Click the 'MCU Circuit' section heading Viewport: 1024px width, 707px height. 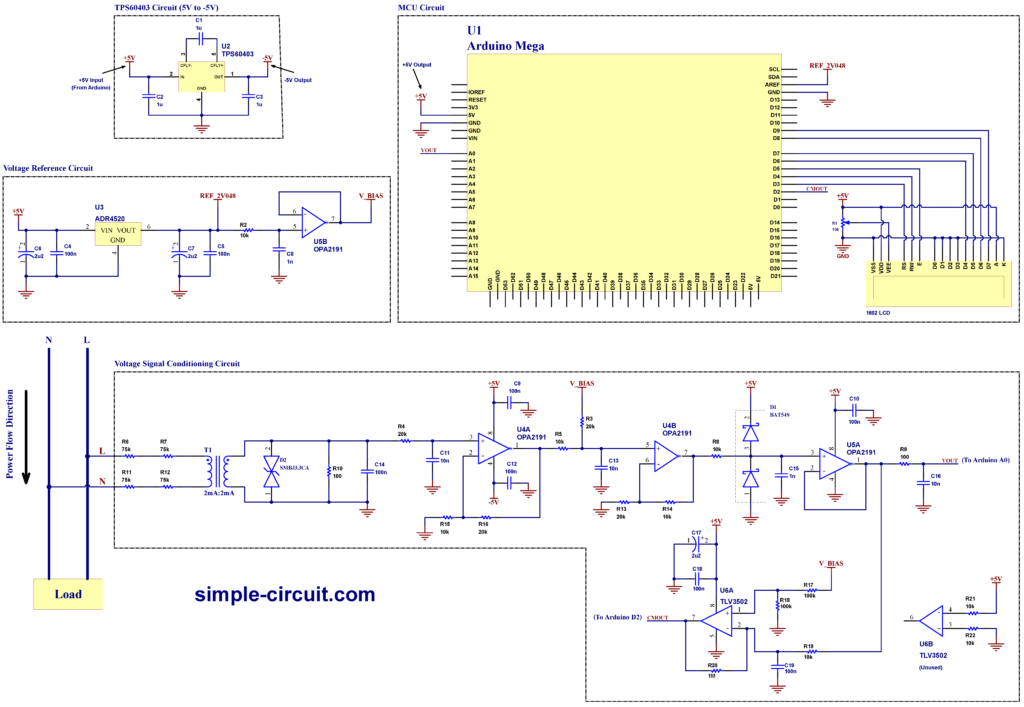[421, 7]
